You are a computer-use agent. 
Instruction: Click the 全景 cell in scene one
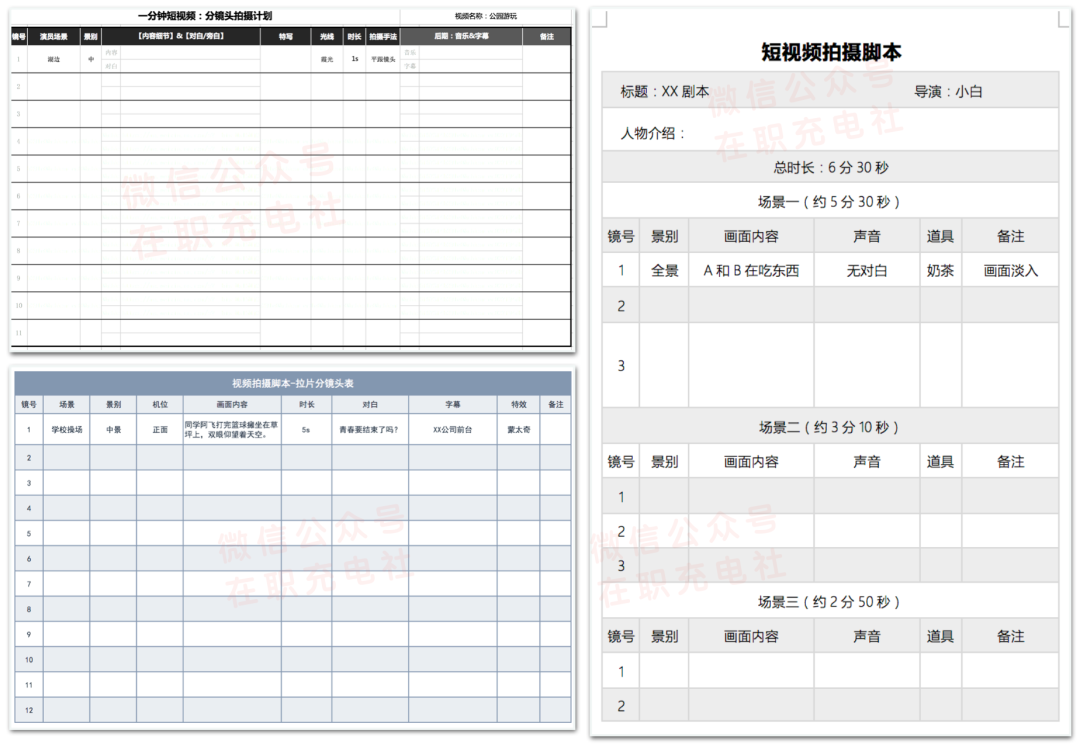pos(664,270)
